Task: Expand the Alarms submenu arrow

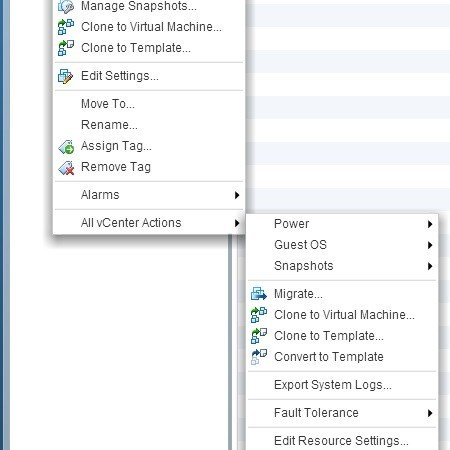Action: pos(237,195)
